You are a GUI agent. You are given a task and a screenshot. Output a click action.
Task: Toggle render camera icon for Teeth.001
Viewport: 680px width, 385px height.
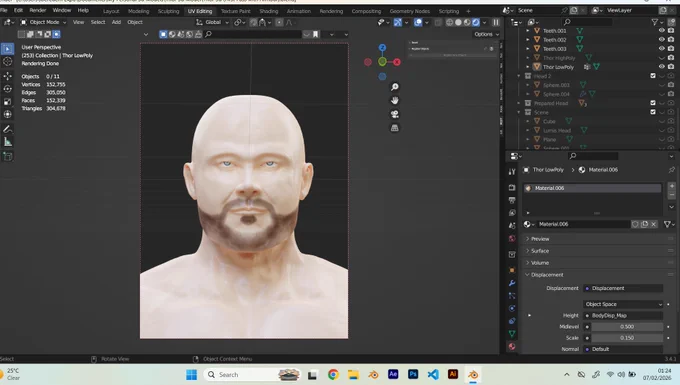pyautogui.click(x=671, y=30)
